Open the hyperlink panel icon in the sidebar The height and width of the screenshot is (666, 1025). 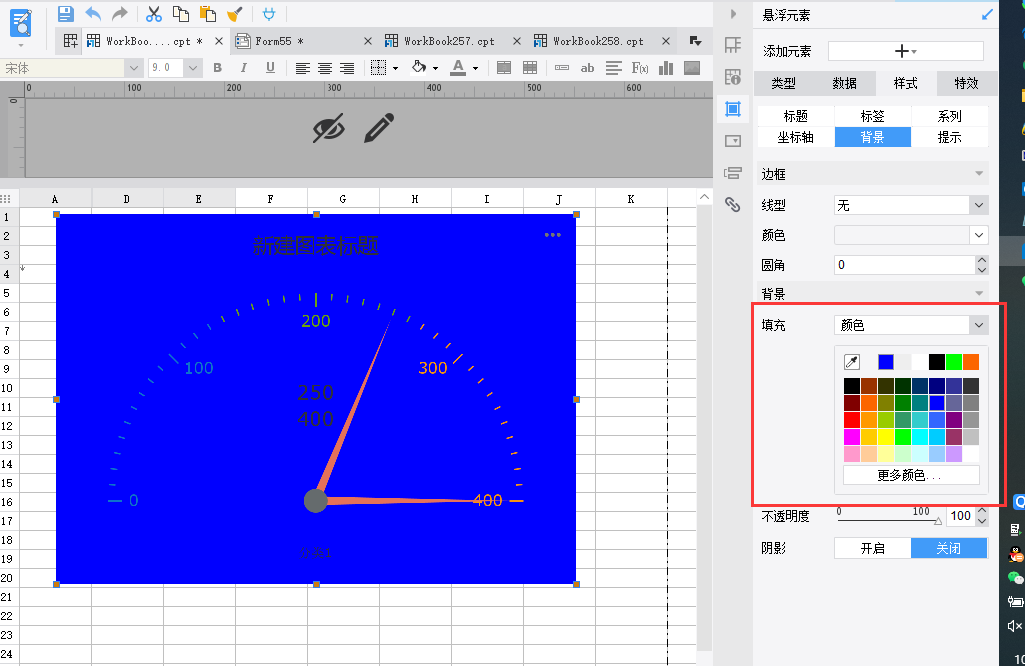[733, 205]
